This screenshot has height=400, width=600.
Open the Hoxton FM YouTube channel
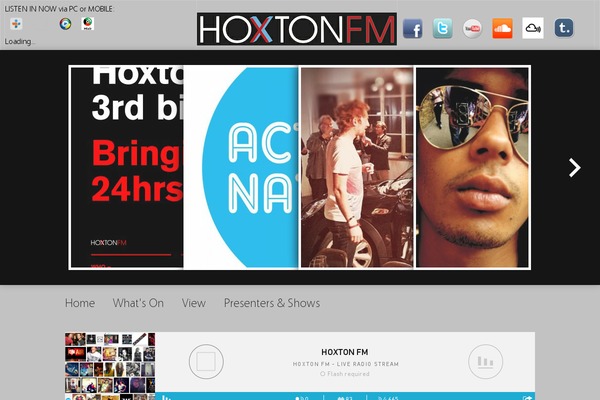coord(472,28)
